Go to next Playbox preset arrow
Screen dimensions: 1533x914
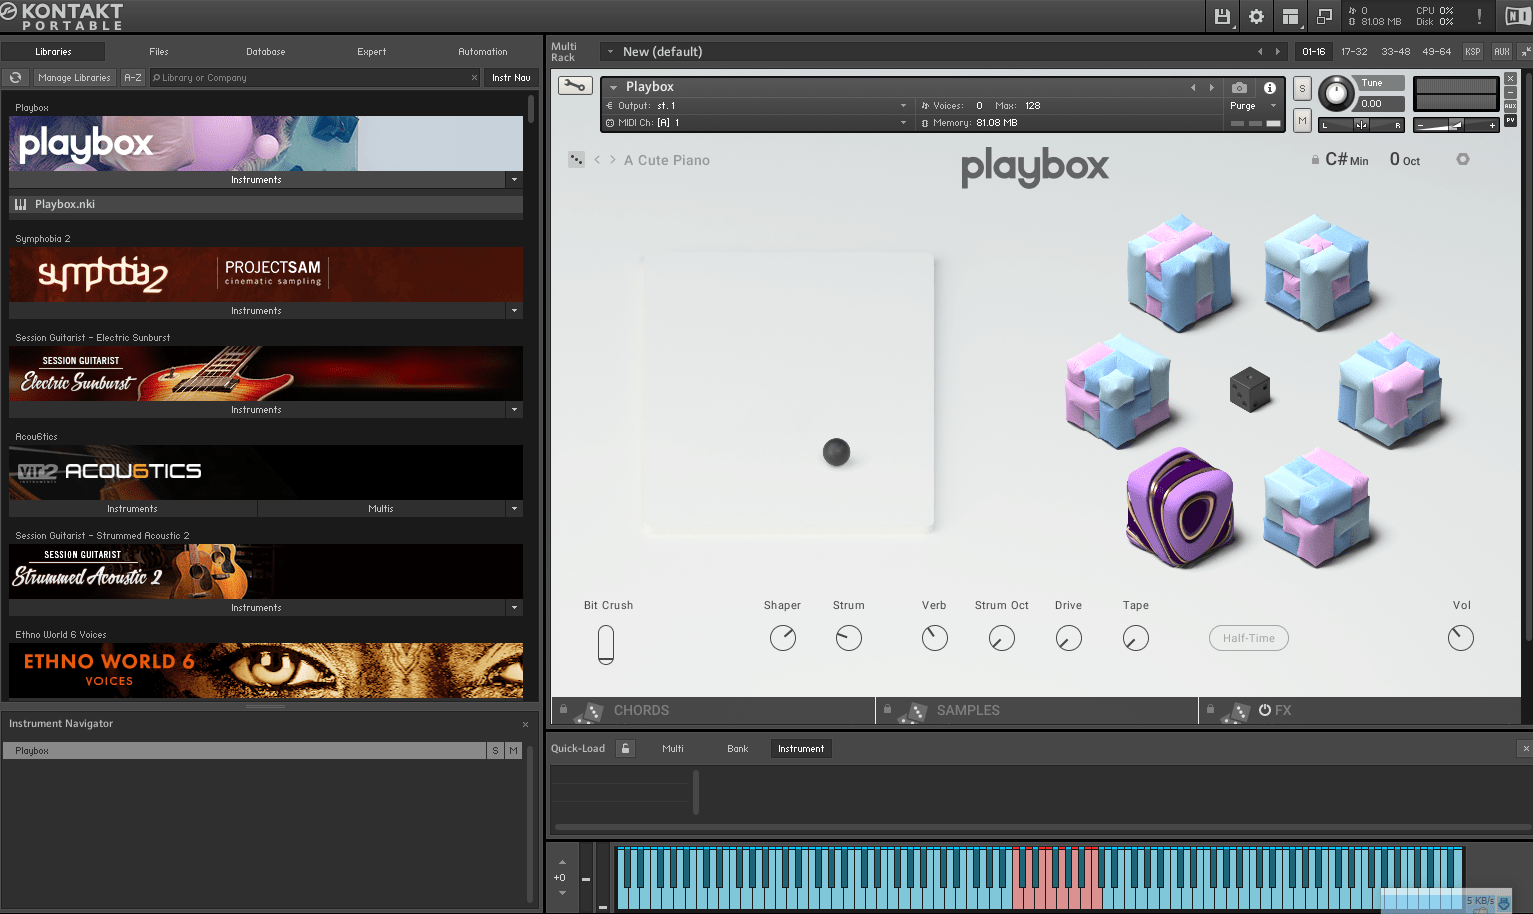tap(613, 160)
